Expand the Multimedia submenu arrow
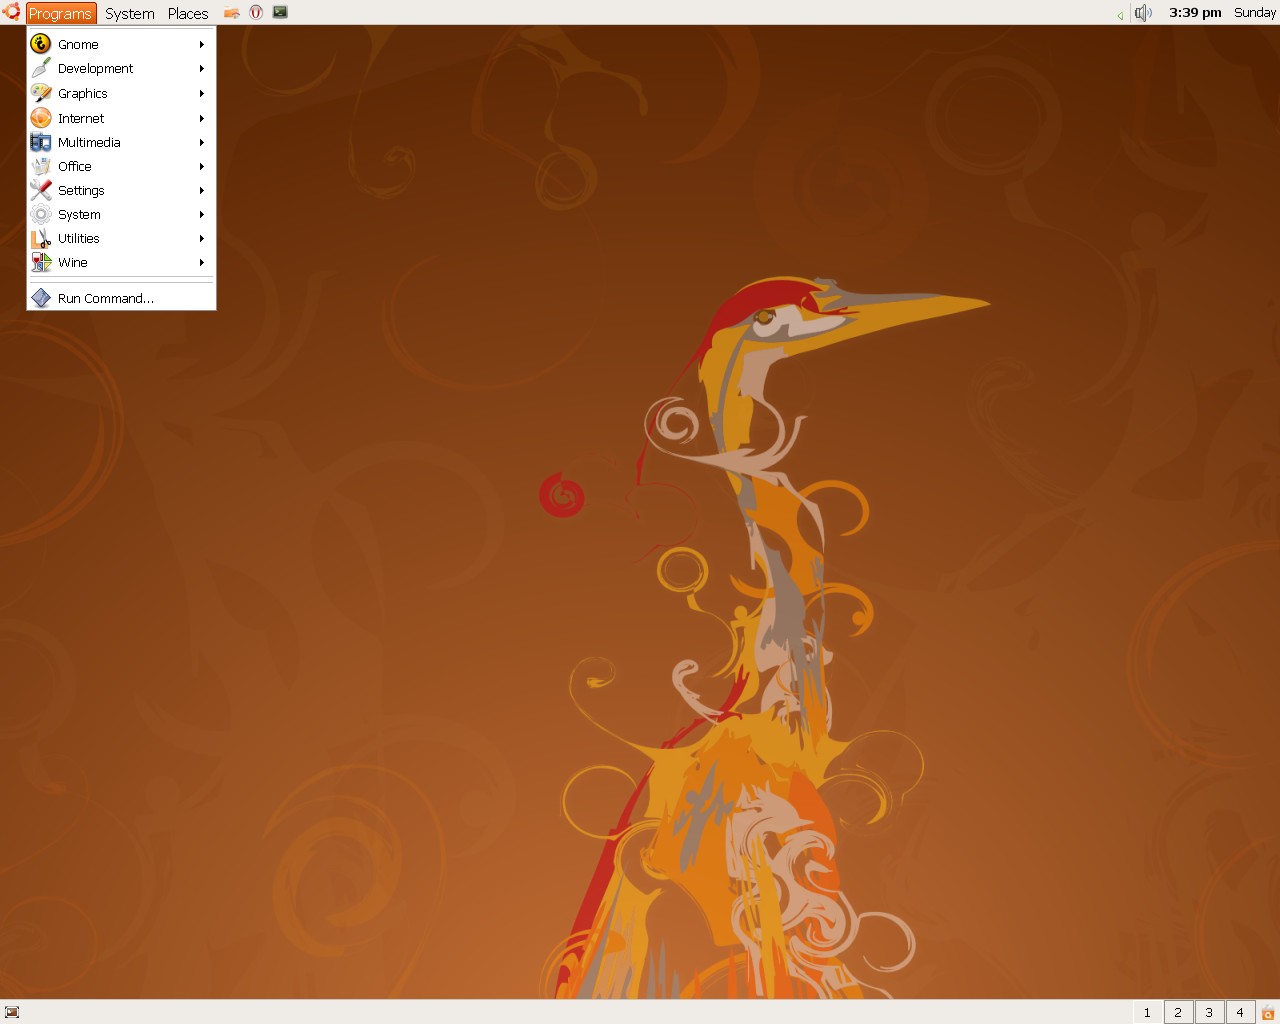This screenshot has width=1280, height=1024. (x=202, y=142)
